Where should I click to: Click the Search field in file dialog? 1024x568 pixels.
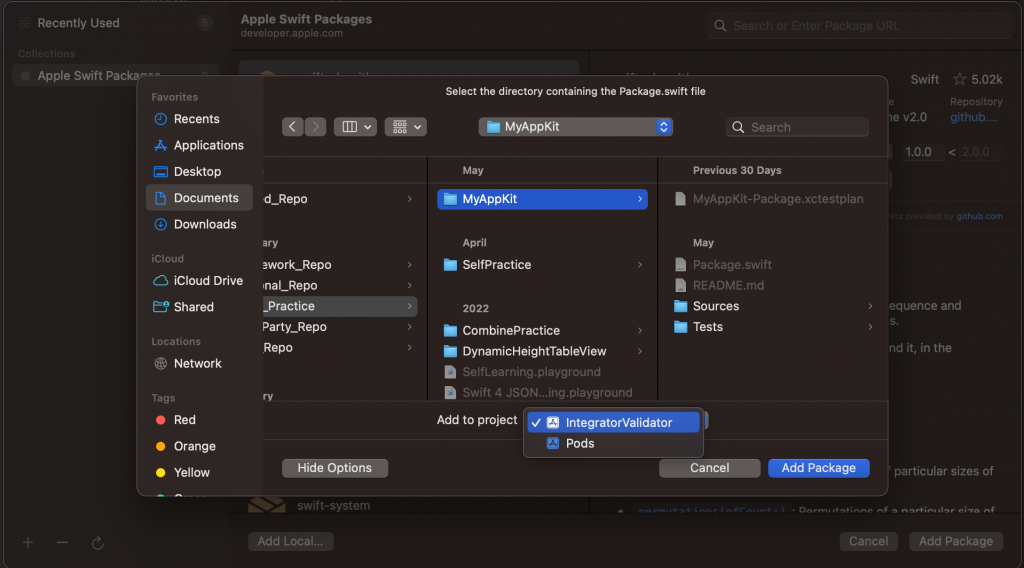[x=797, y=127]
